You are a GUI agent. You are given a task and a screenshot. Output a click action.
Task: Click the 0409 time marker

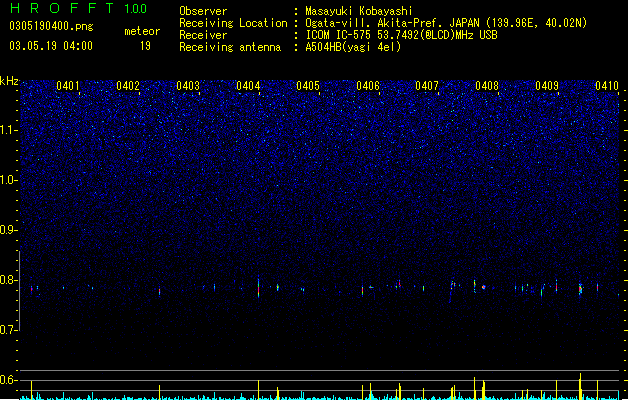pos(547,86)
